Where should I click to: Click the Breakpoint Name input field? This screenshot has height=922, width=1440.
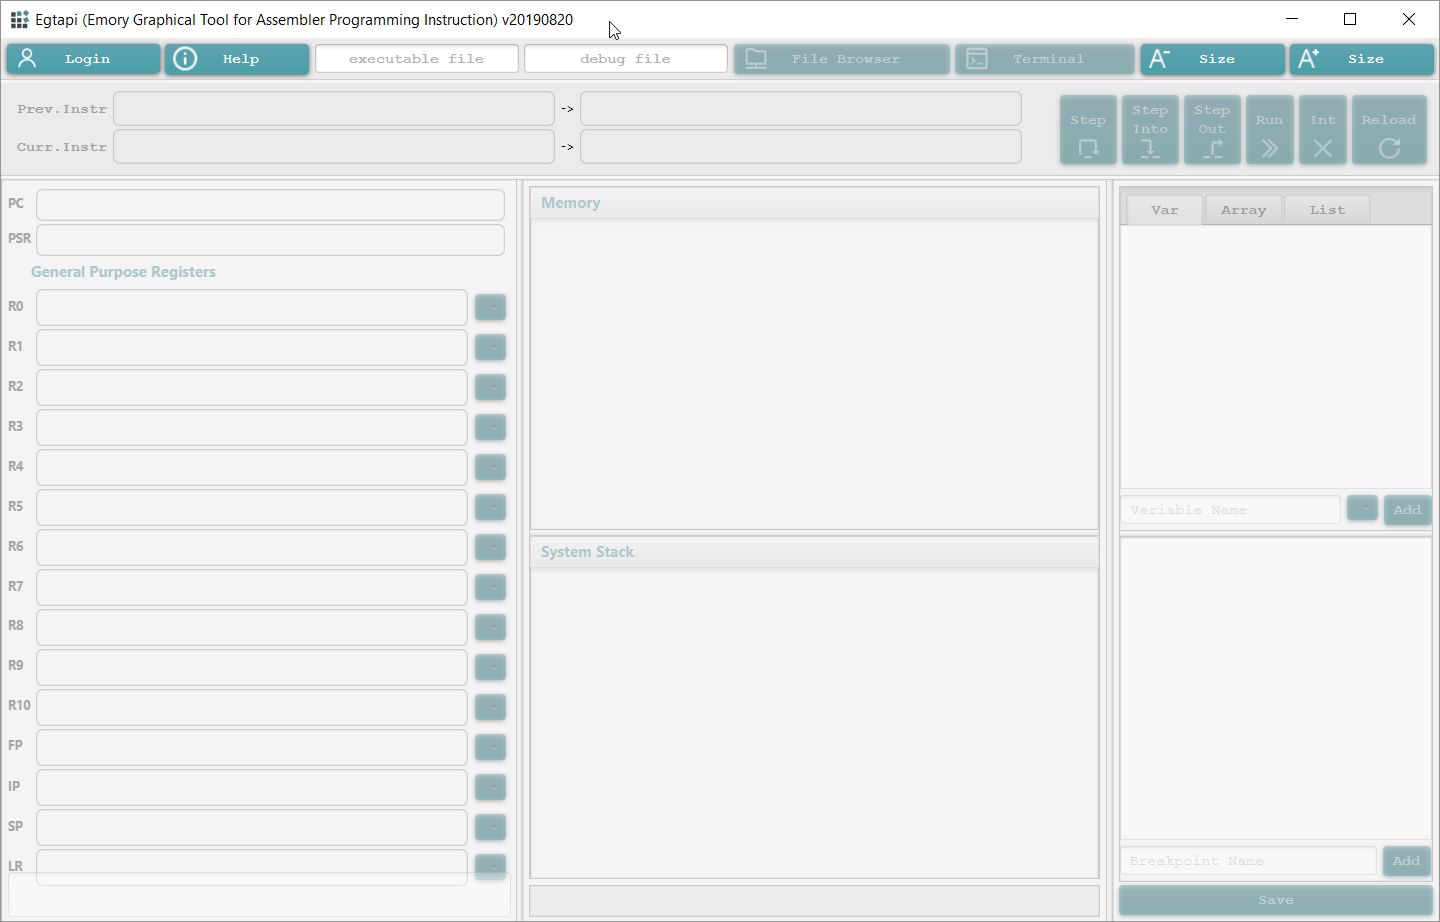tap(1248, 861)
